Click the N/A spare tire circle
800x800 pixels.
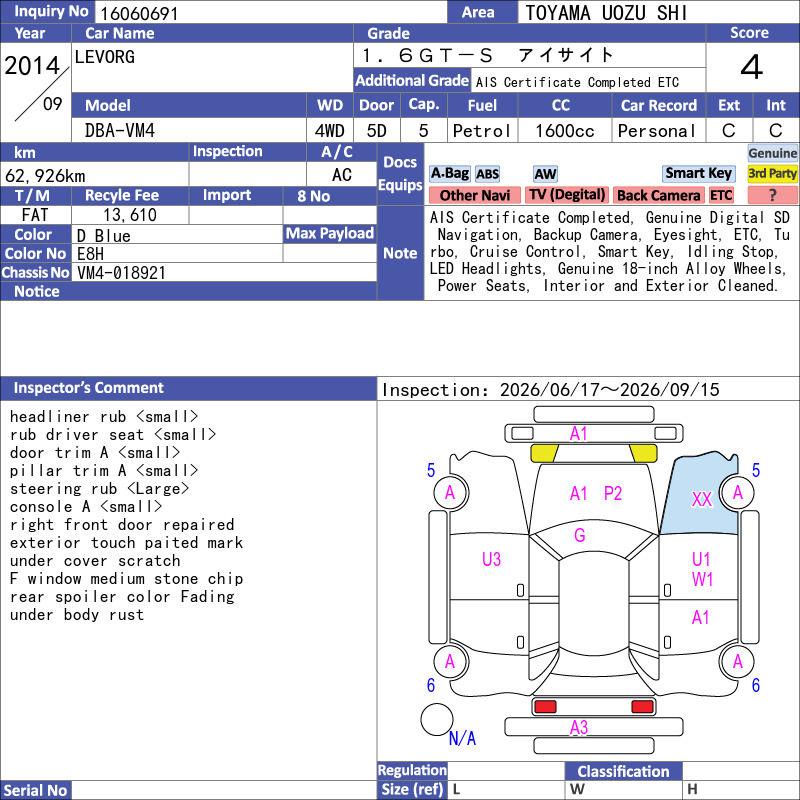point(437,719)
